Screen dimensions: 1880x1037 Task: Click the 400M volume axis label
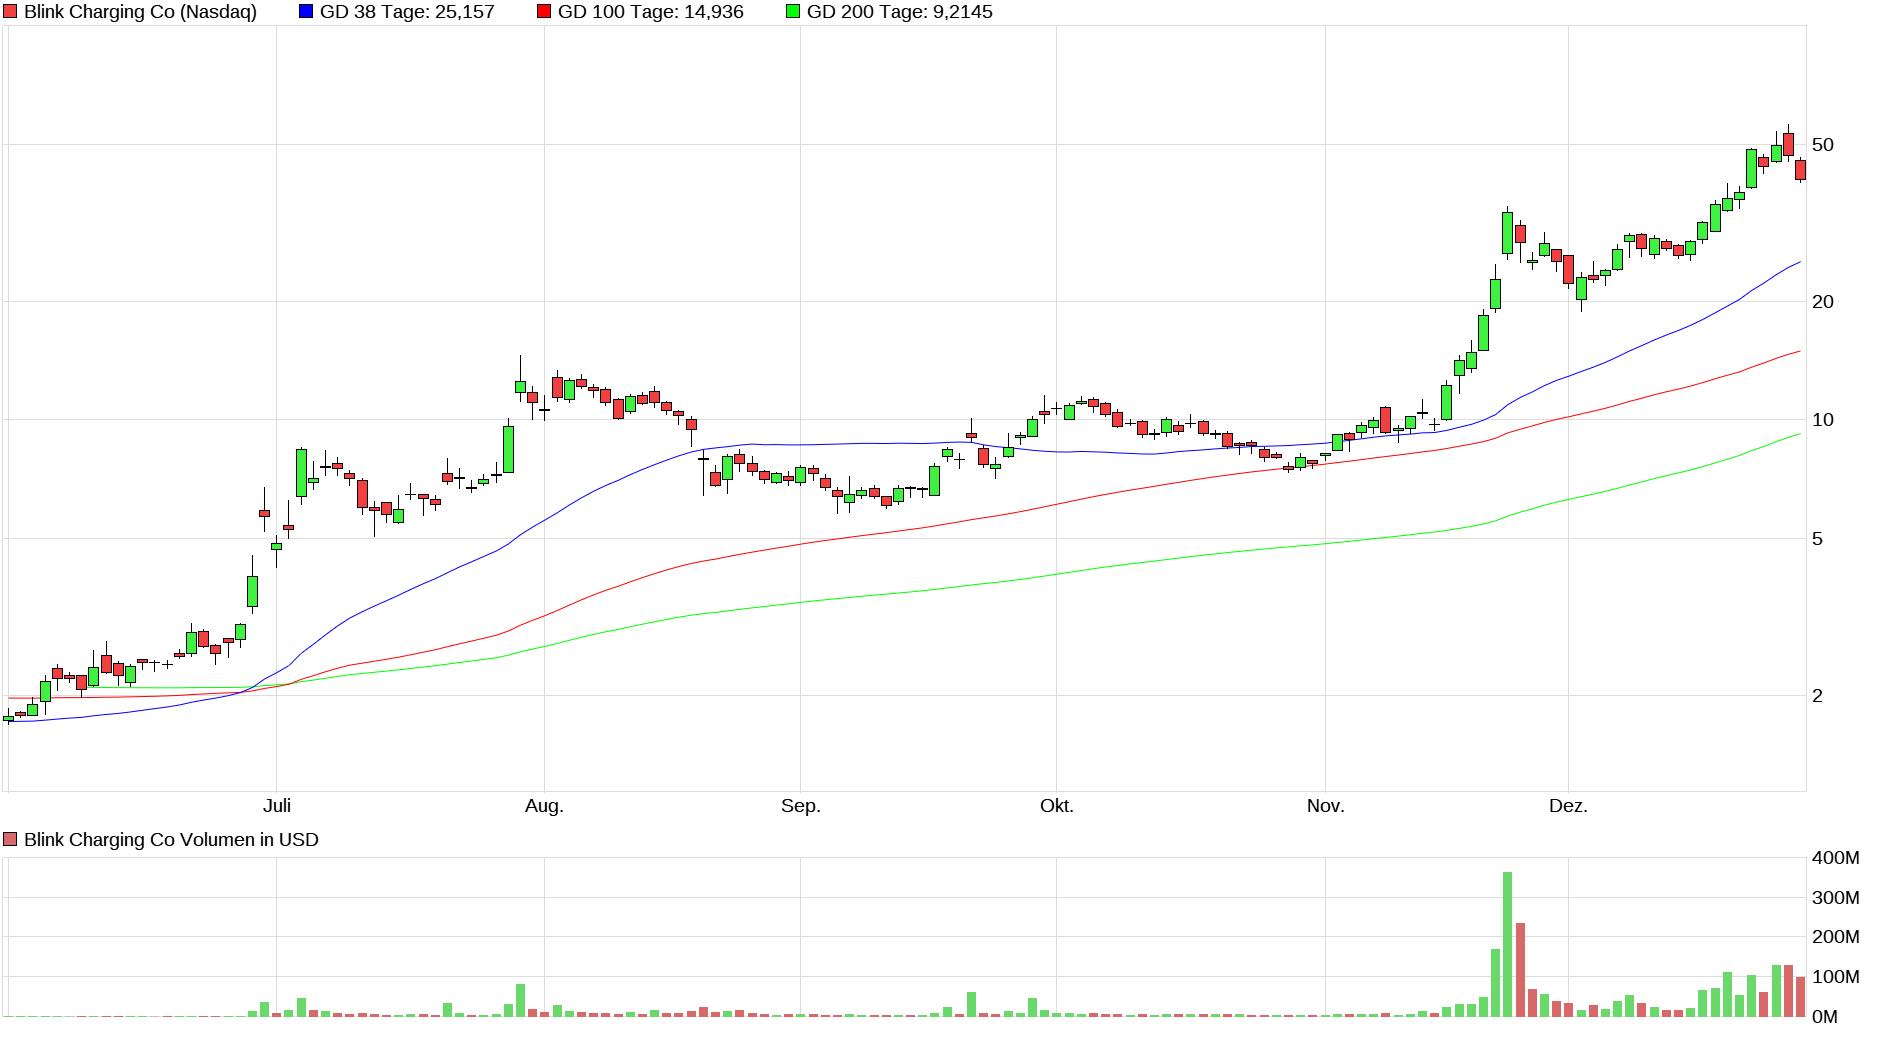click(x=1834, y=858)
